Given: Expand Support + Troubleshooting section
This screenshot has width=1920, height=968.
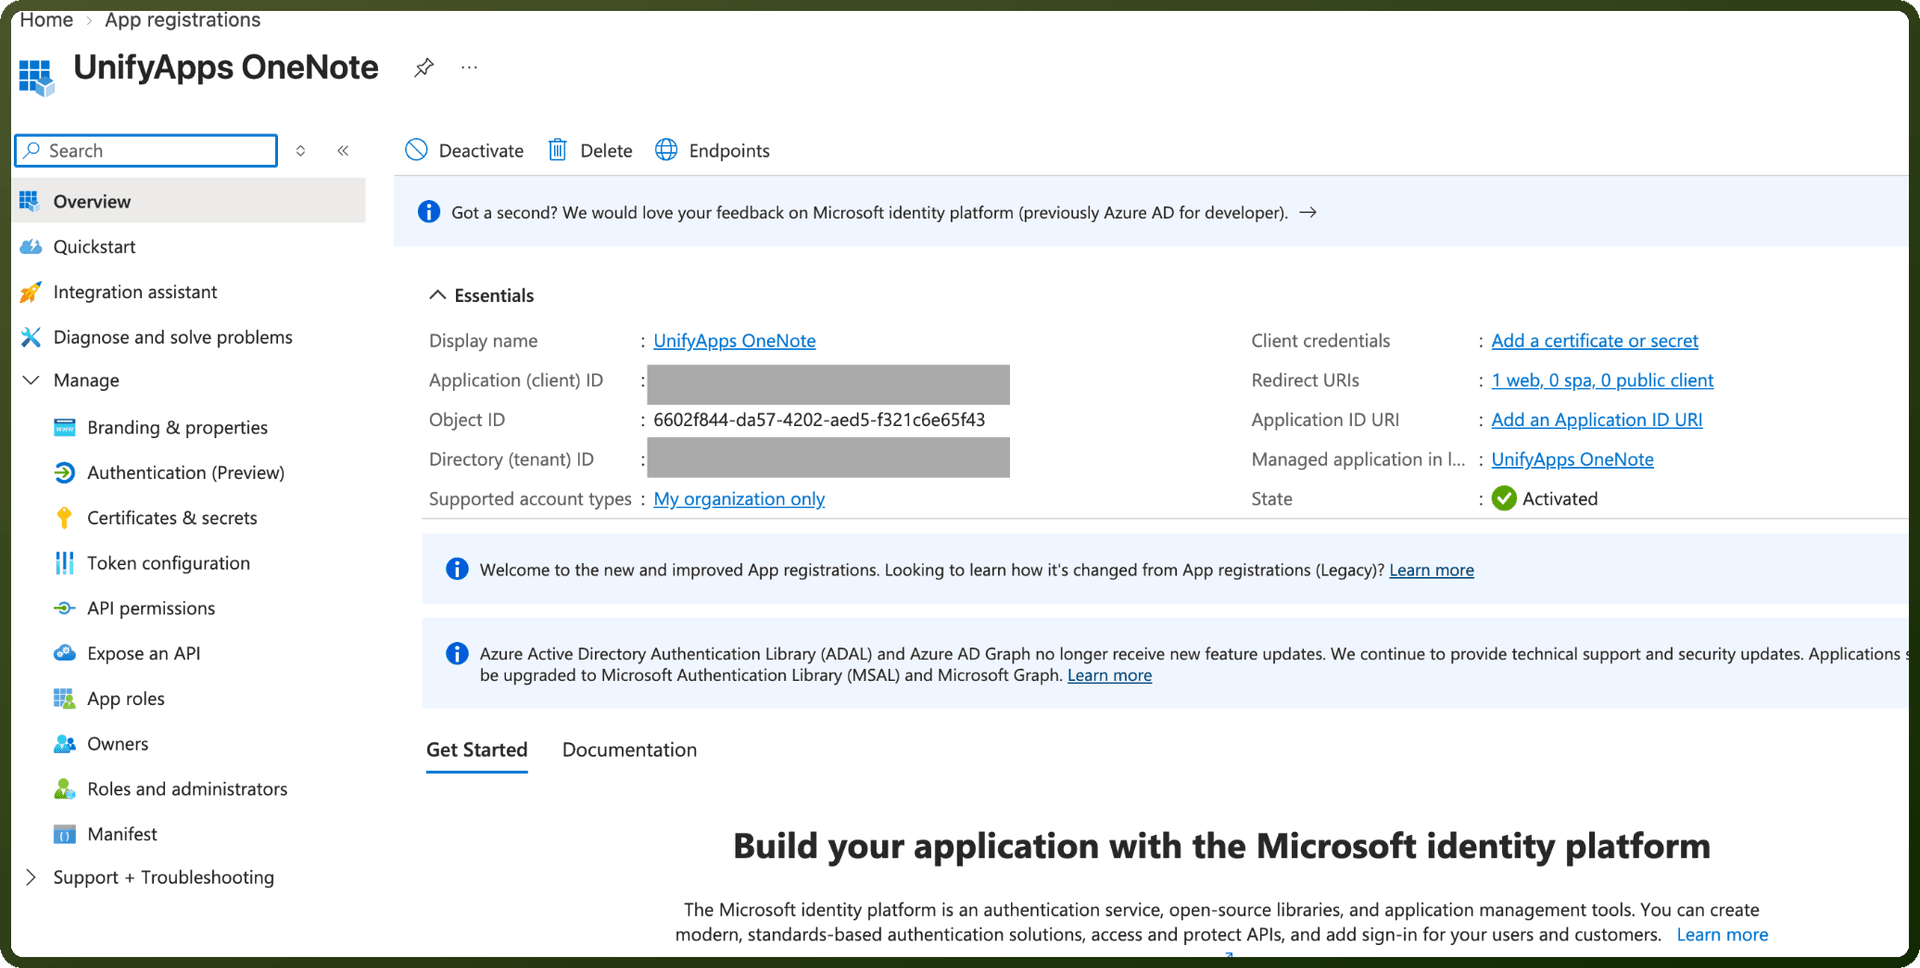Looking at the screenshot, I should point(31,877).
